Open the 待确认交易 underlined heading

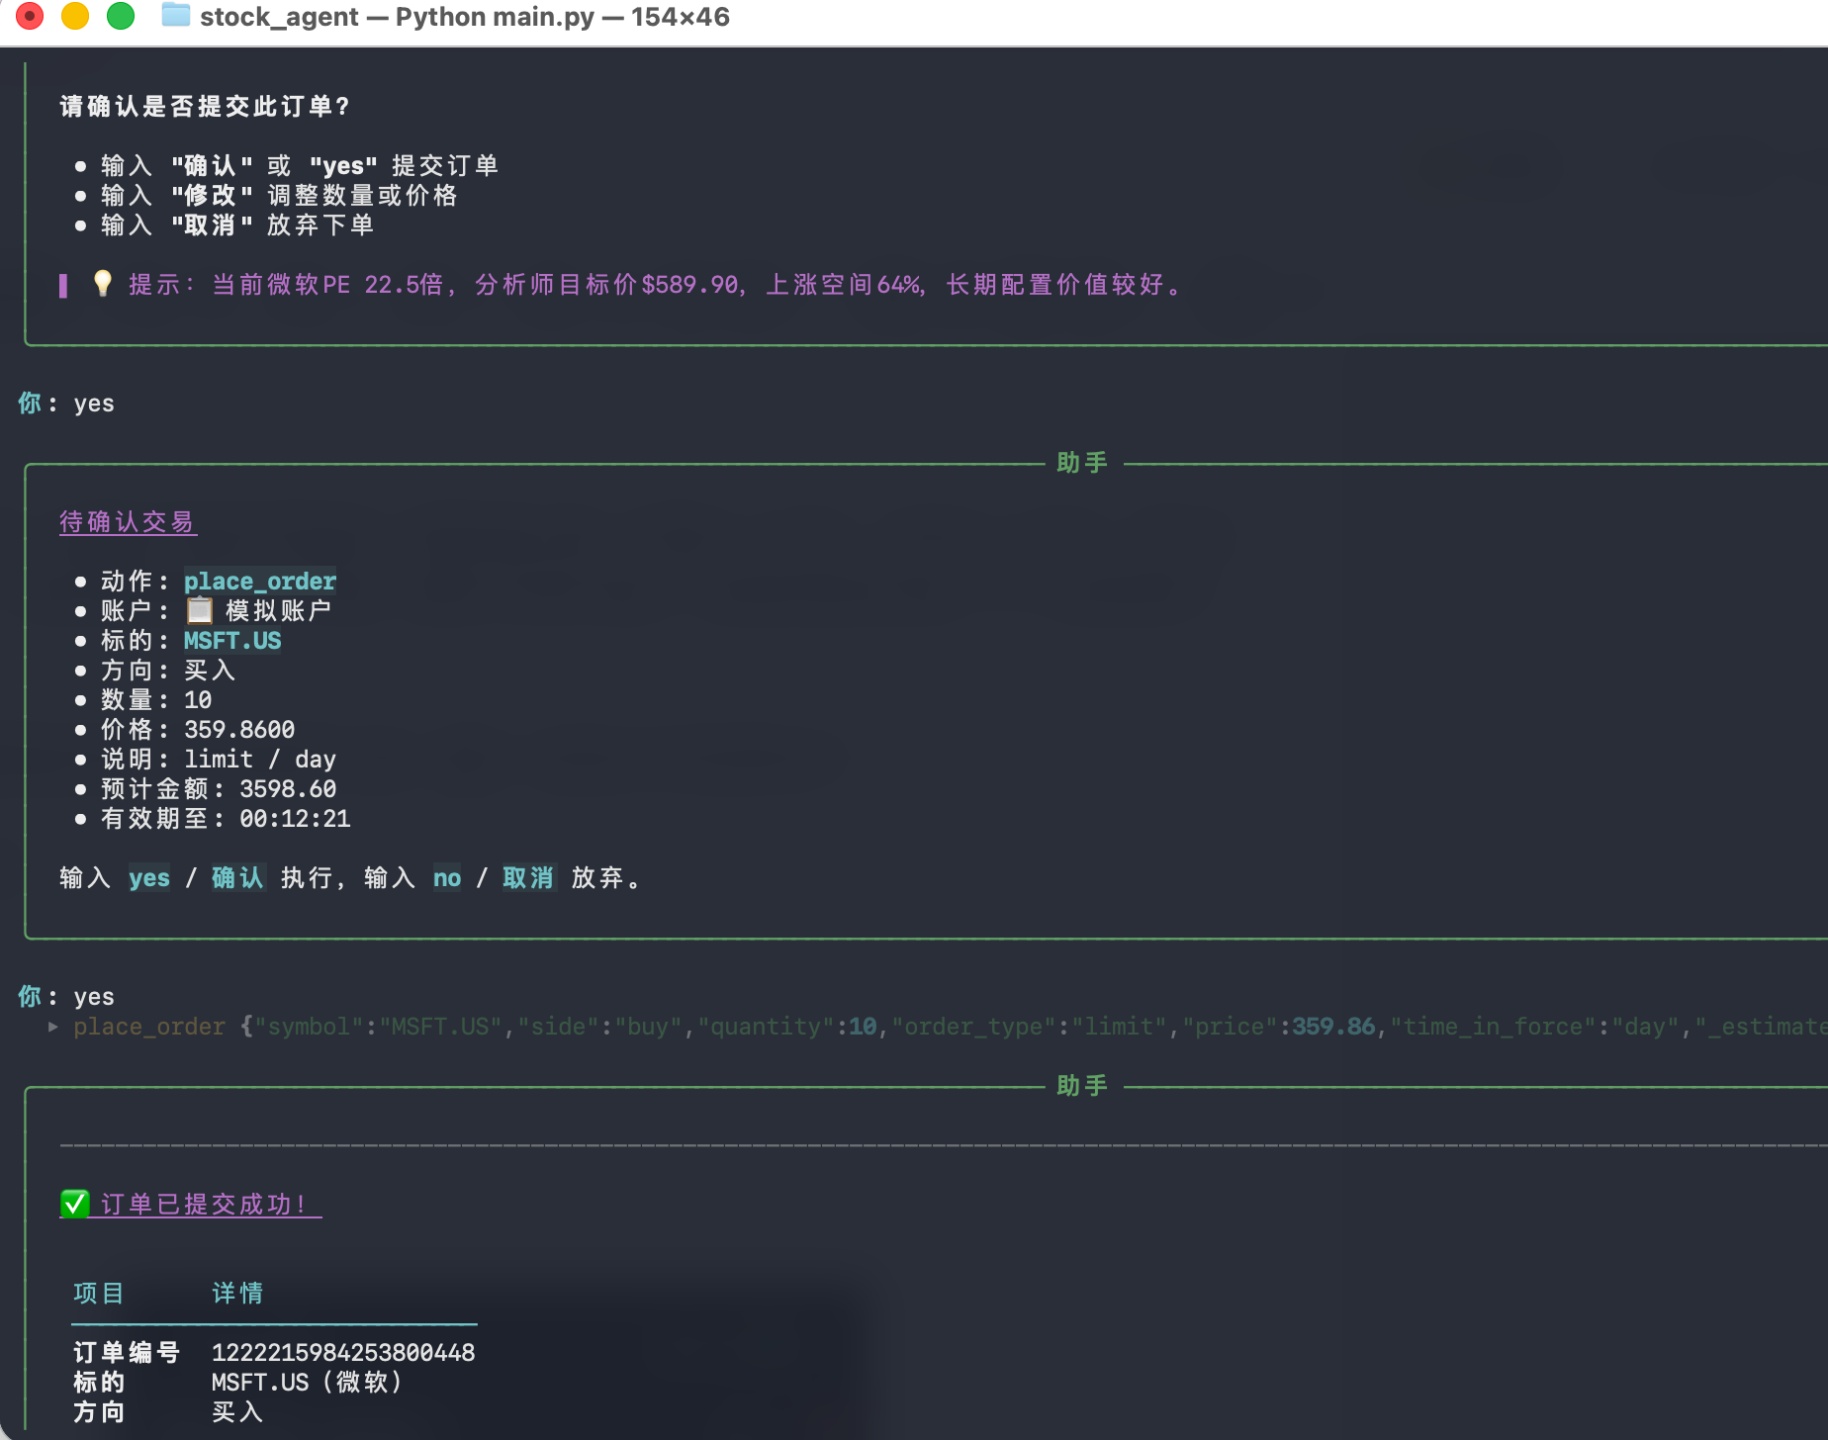coord(127,522)
